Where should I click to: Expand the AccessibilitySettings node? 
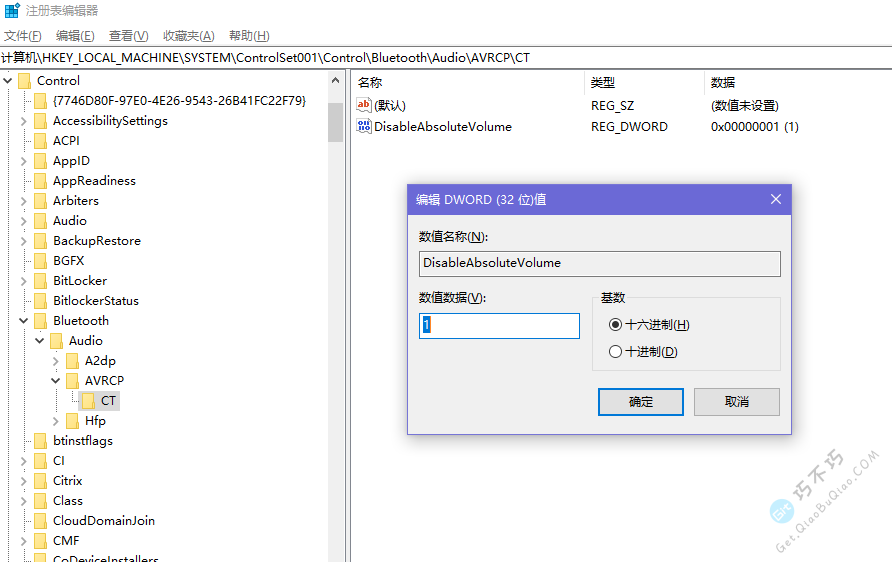[x=23, y=121]
